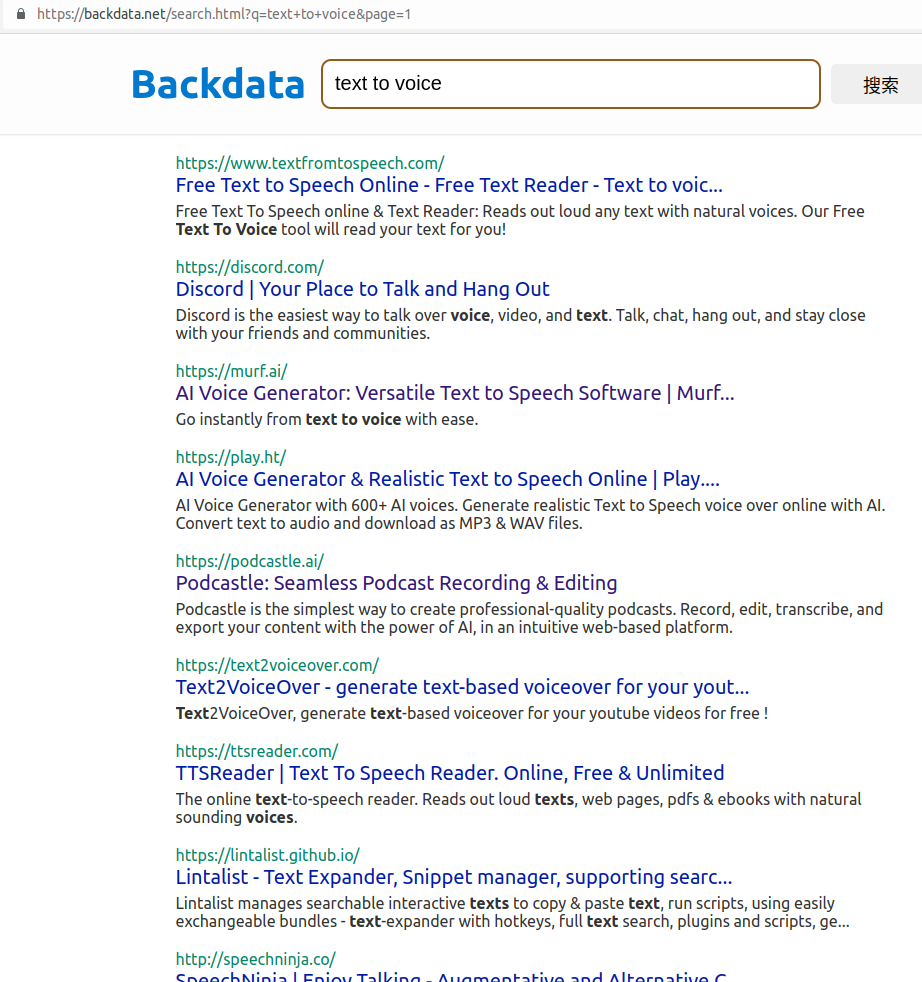The height and width of the screenshot is (982, 922).
Task: Click snippet 'Go instantly from text to voice'
Action: click(x=327, y=420)
